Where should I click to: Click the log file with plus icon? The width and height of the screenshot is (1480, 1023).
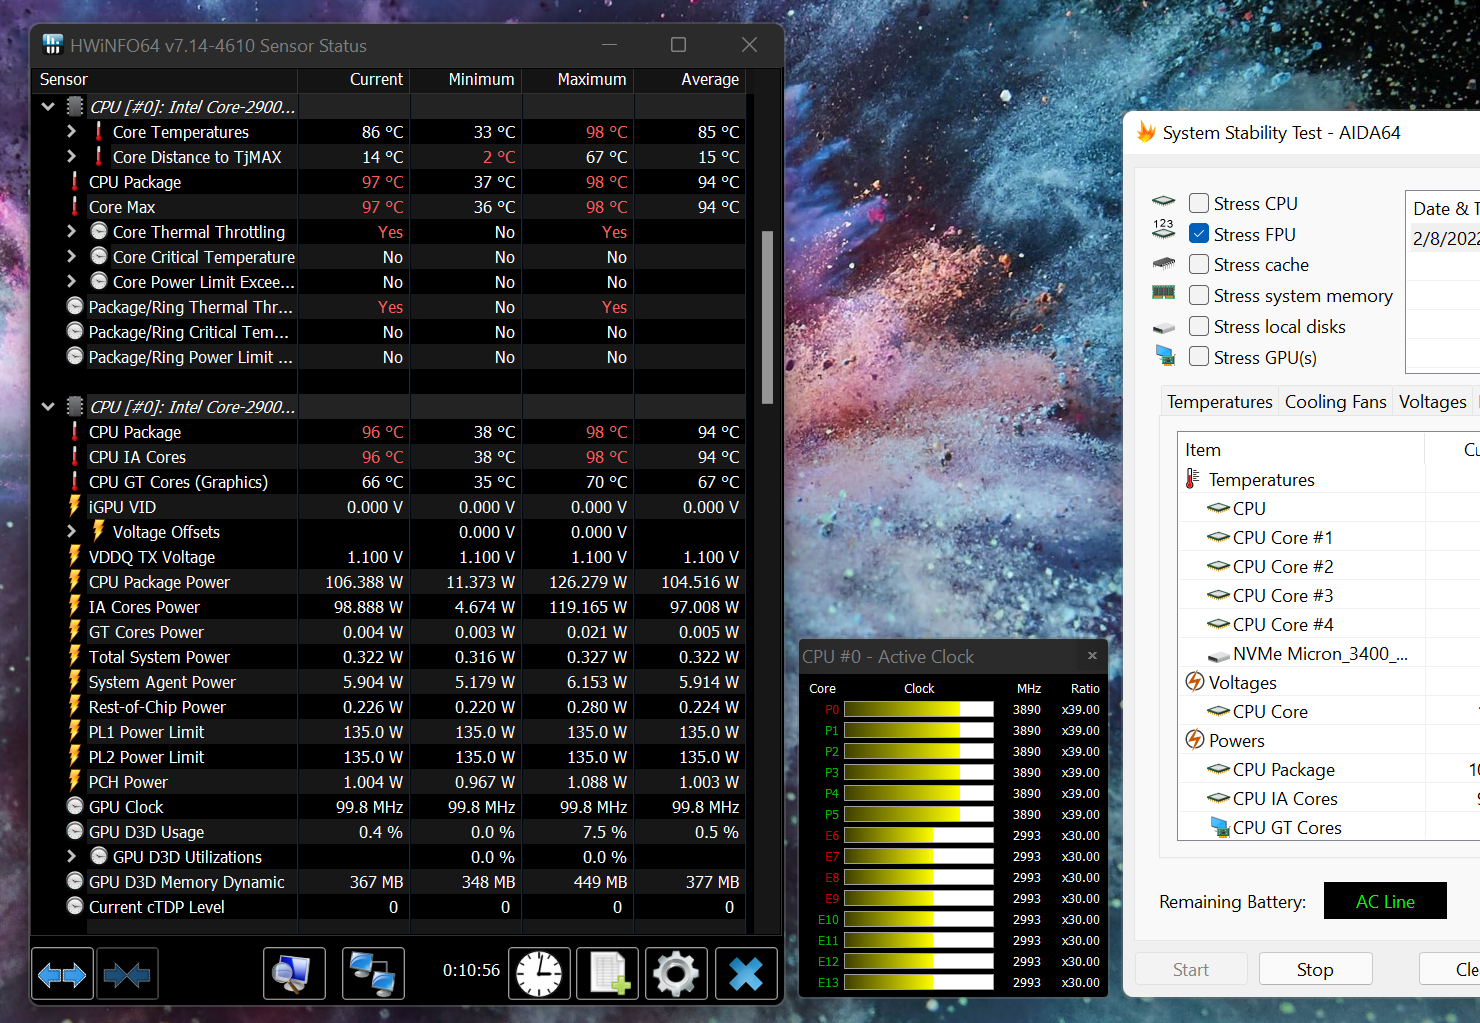pyautogui.click(x=608, y=974)
